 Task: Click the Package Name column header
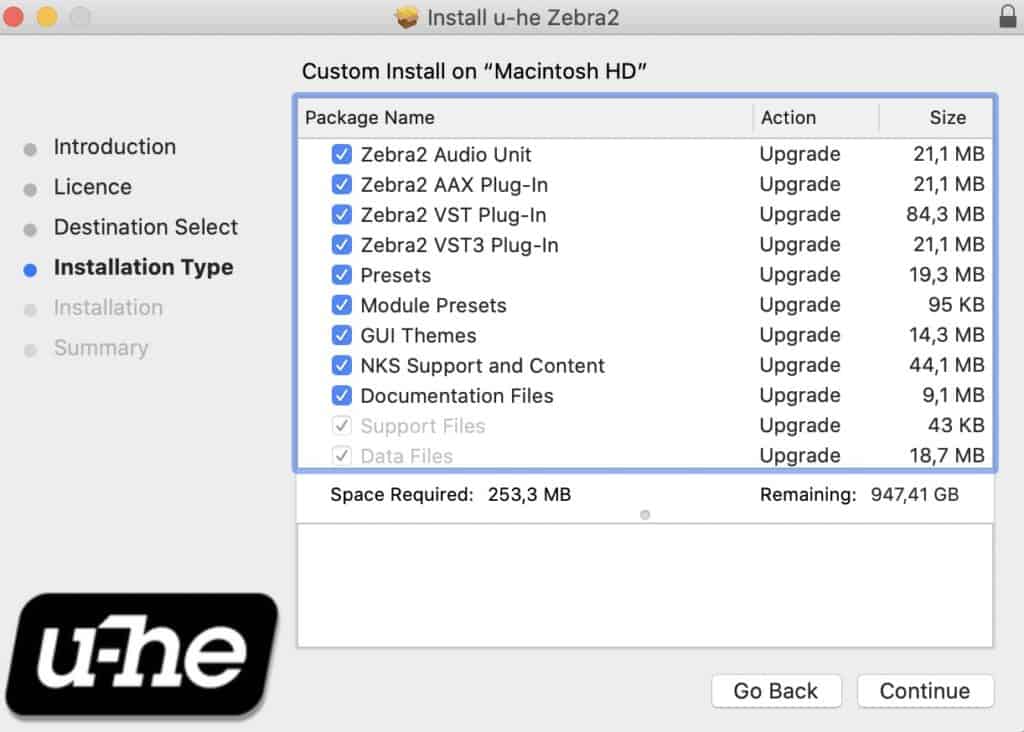click(370, 118)
